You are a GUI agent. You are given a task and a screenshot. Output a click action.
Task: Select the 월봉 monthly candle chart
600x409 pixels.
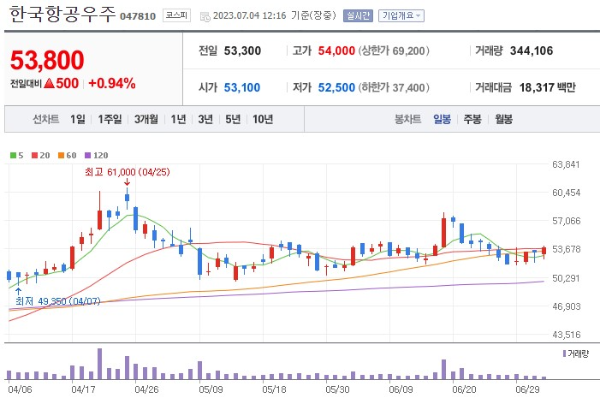pos(504,119)
